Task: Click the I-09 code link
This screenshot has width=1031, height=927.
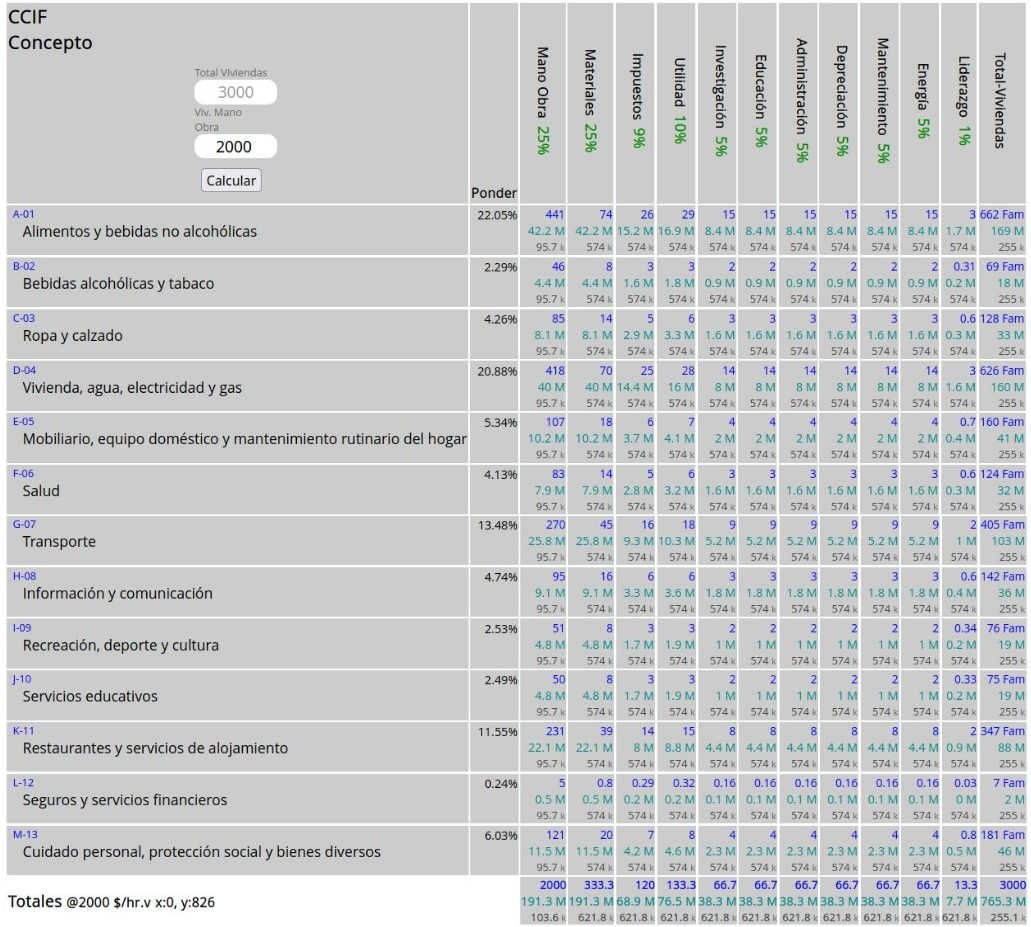Action: point(22,627)
